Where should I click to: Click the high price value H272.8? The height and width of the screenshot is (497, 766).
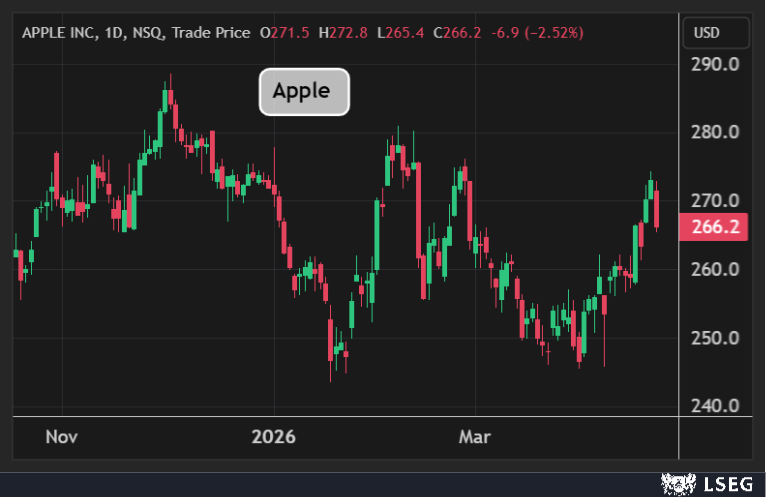[341, 33]
